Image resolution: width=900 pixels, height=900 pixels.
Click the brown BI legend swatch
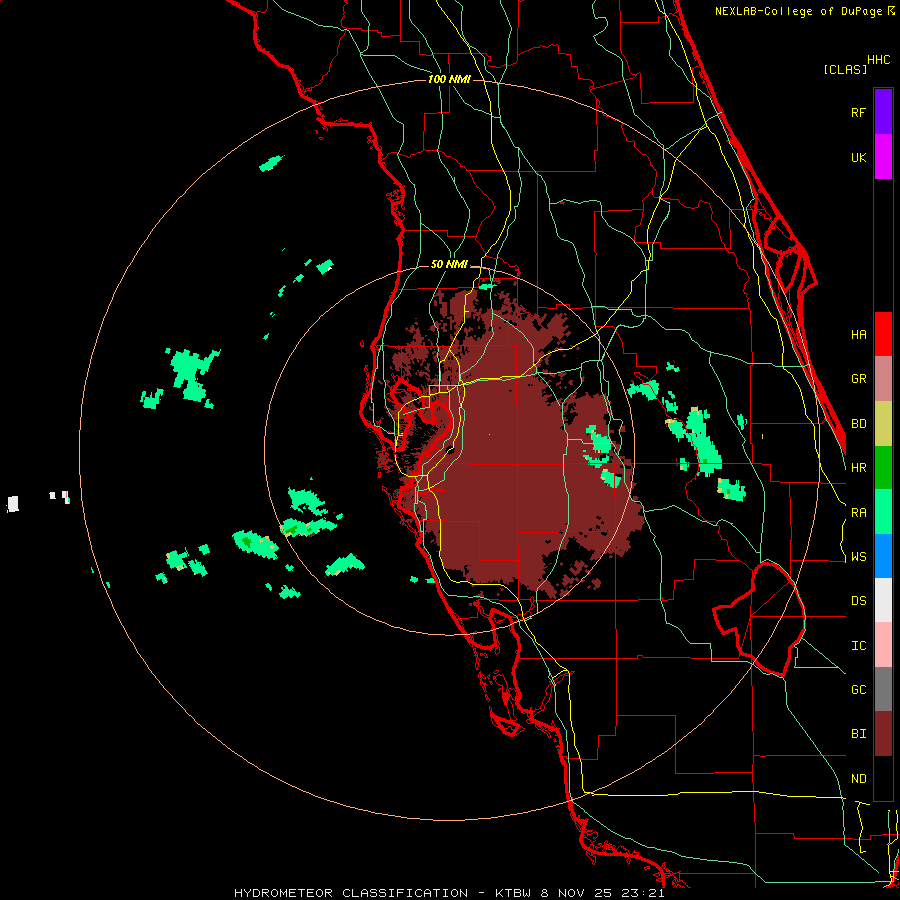pyautogui.click(x=883, y=734)
